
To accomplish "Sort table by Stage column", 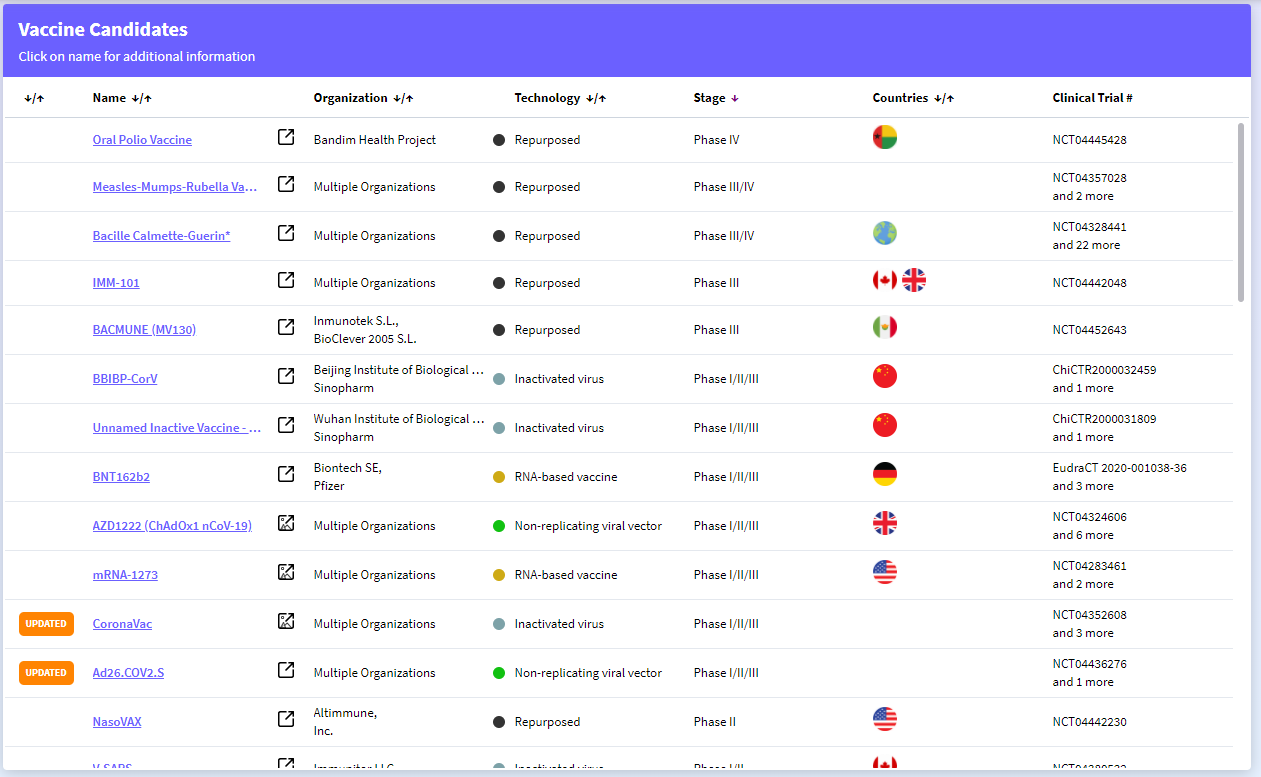I will coord(716,98).
